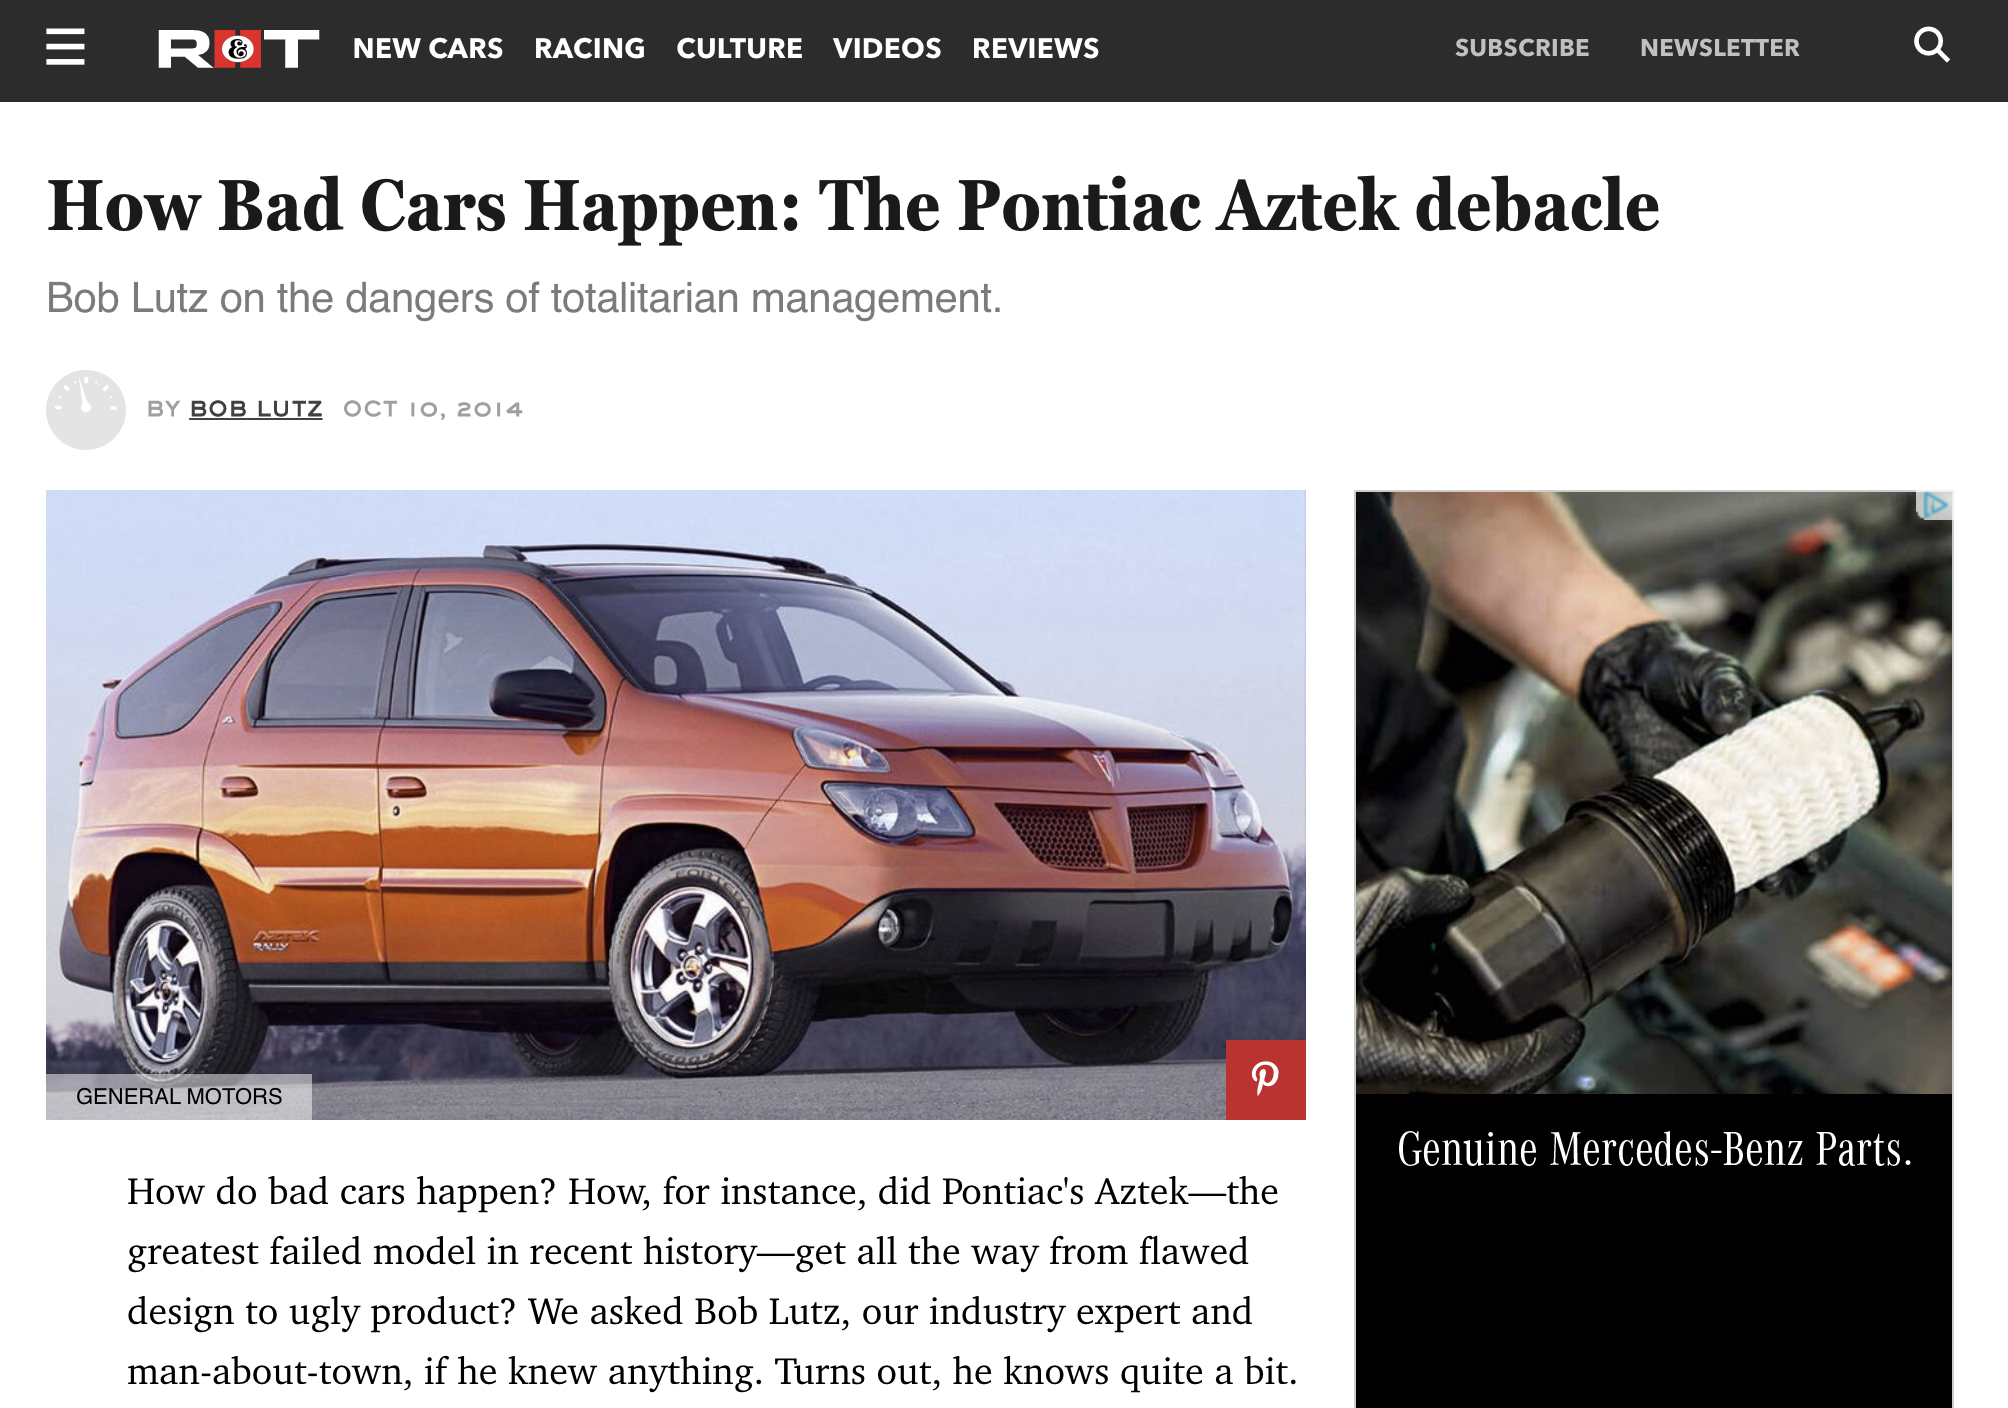The width and height of the screenshot is (2008, 1408).
Task: Click the Subscribe link
Action: coord(1521,48)
